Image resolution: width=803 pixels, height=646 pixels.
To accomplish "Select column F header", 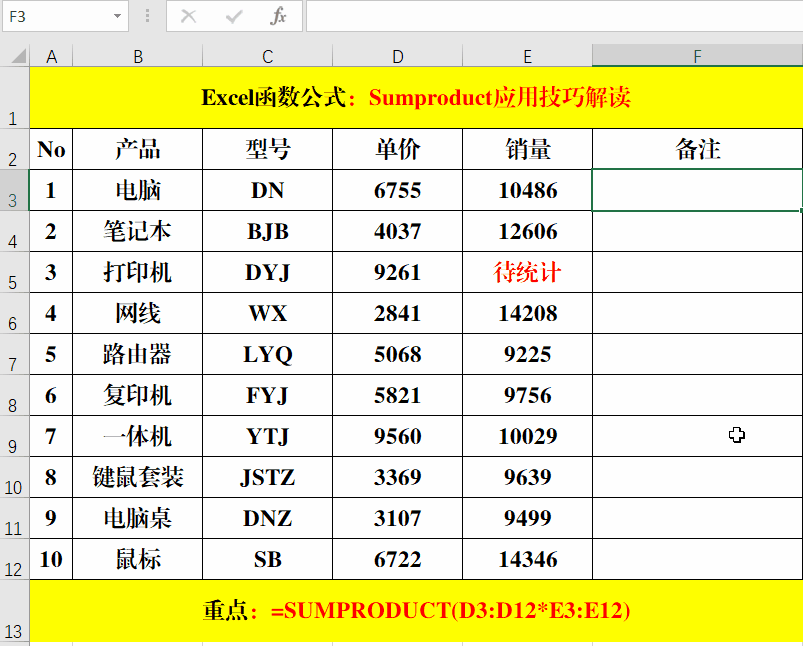I will (x=698, y=56).
